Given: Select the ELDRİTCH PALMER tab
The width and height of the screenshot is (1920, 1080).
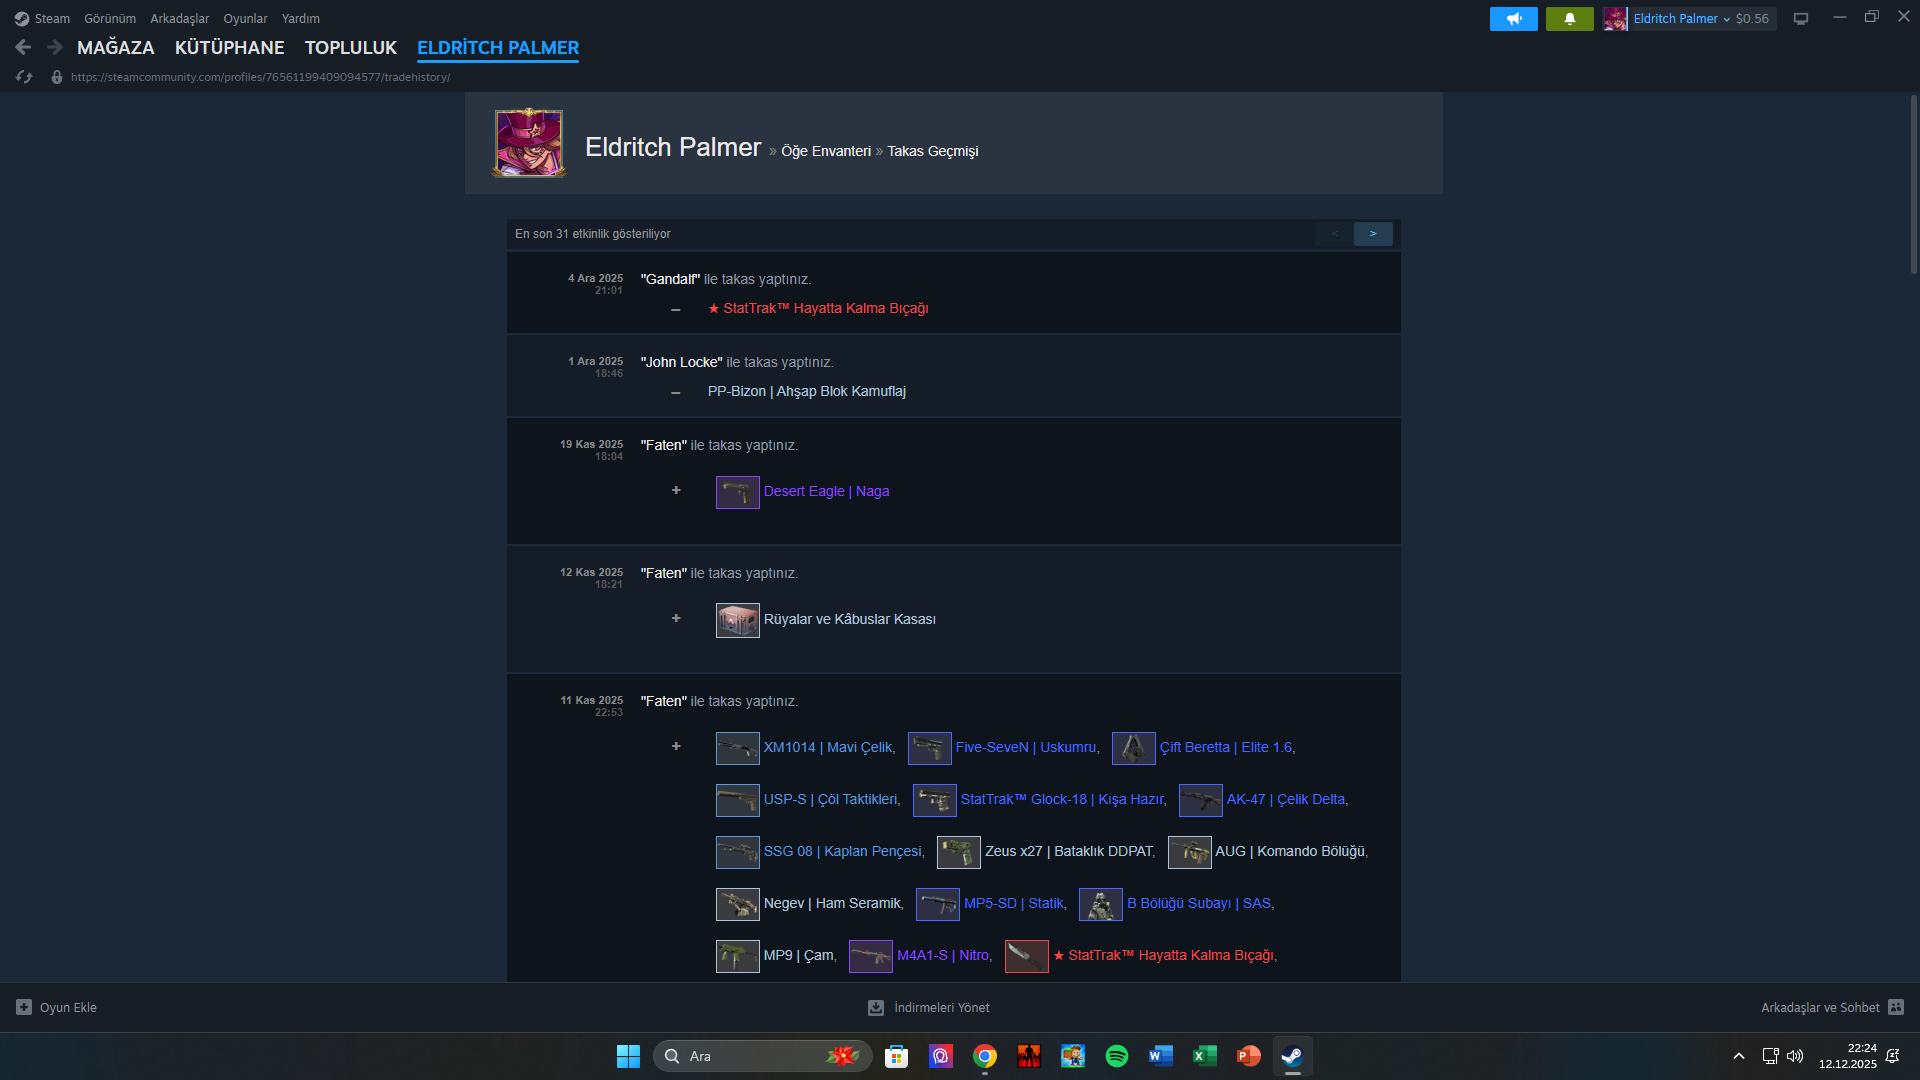Looking at the screenshot, I should click(498, 47).
